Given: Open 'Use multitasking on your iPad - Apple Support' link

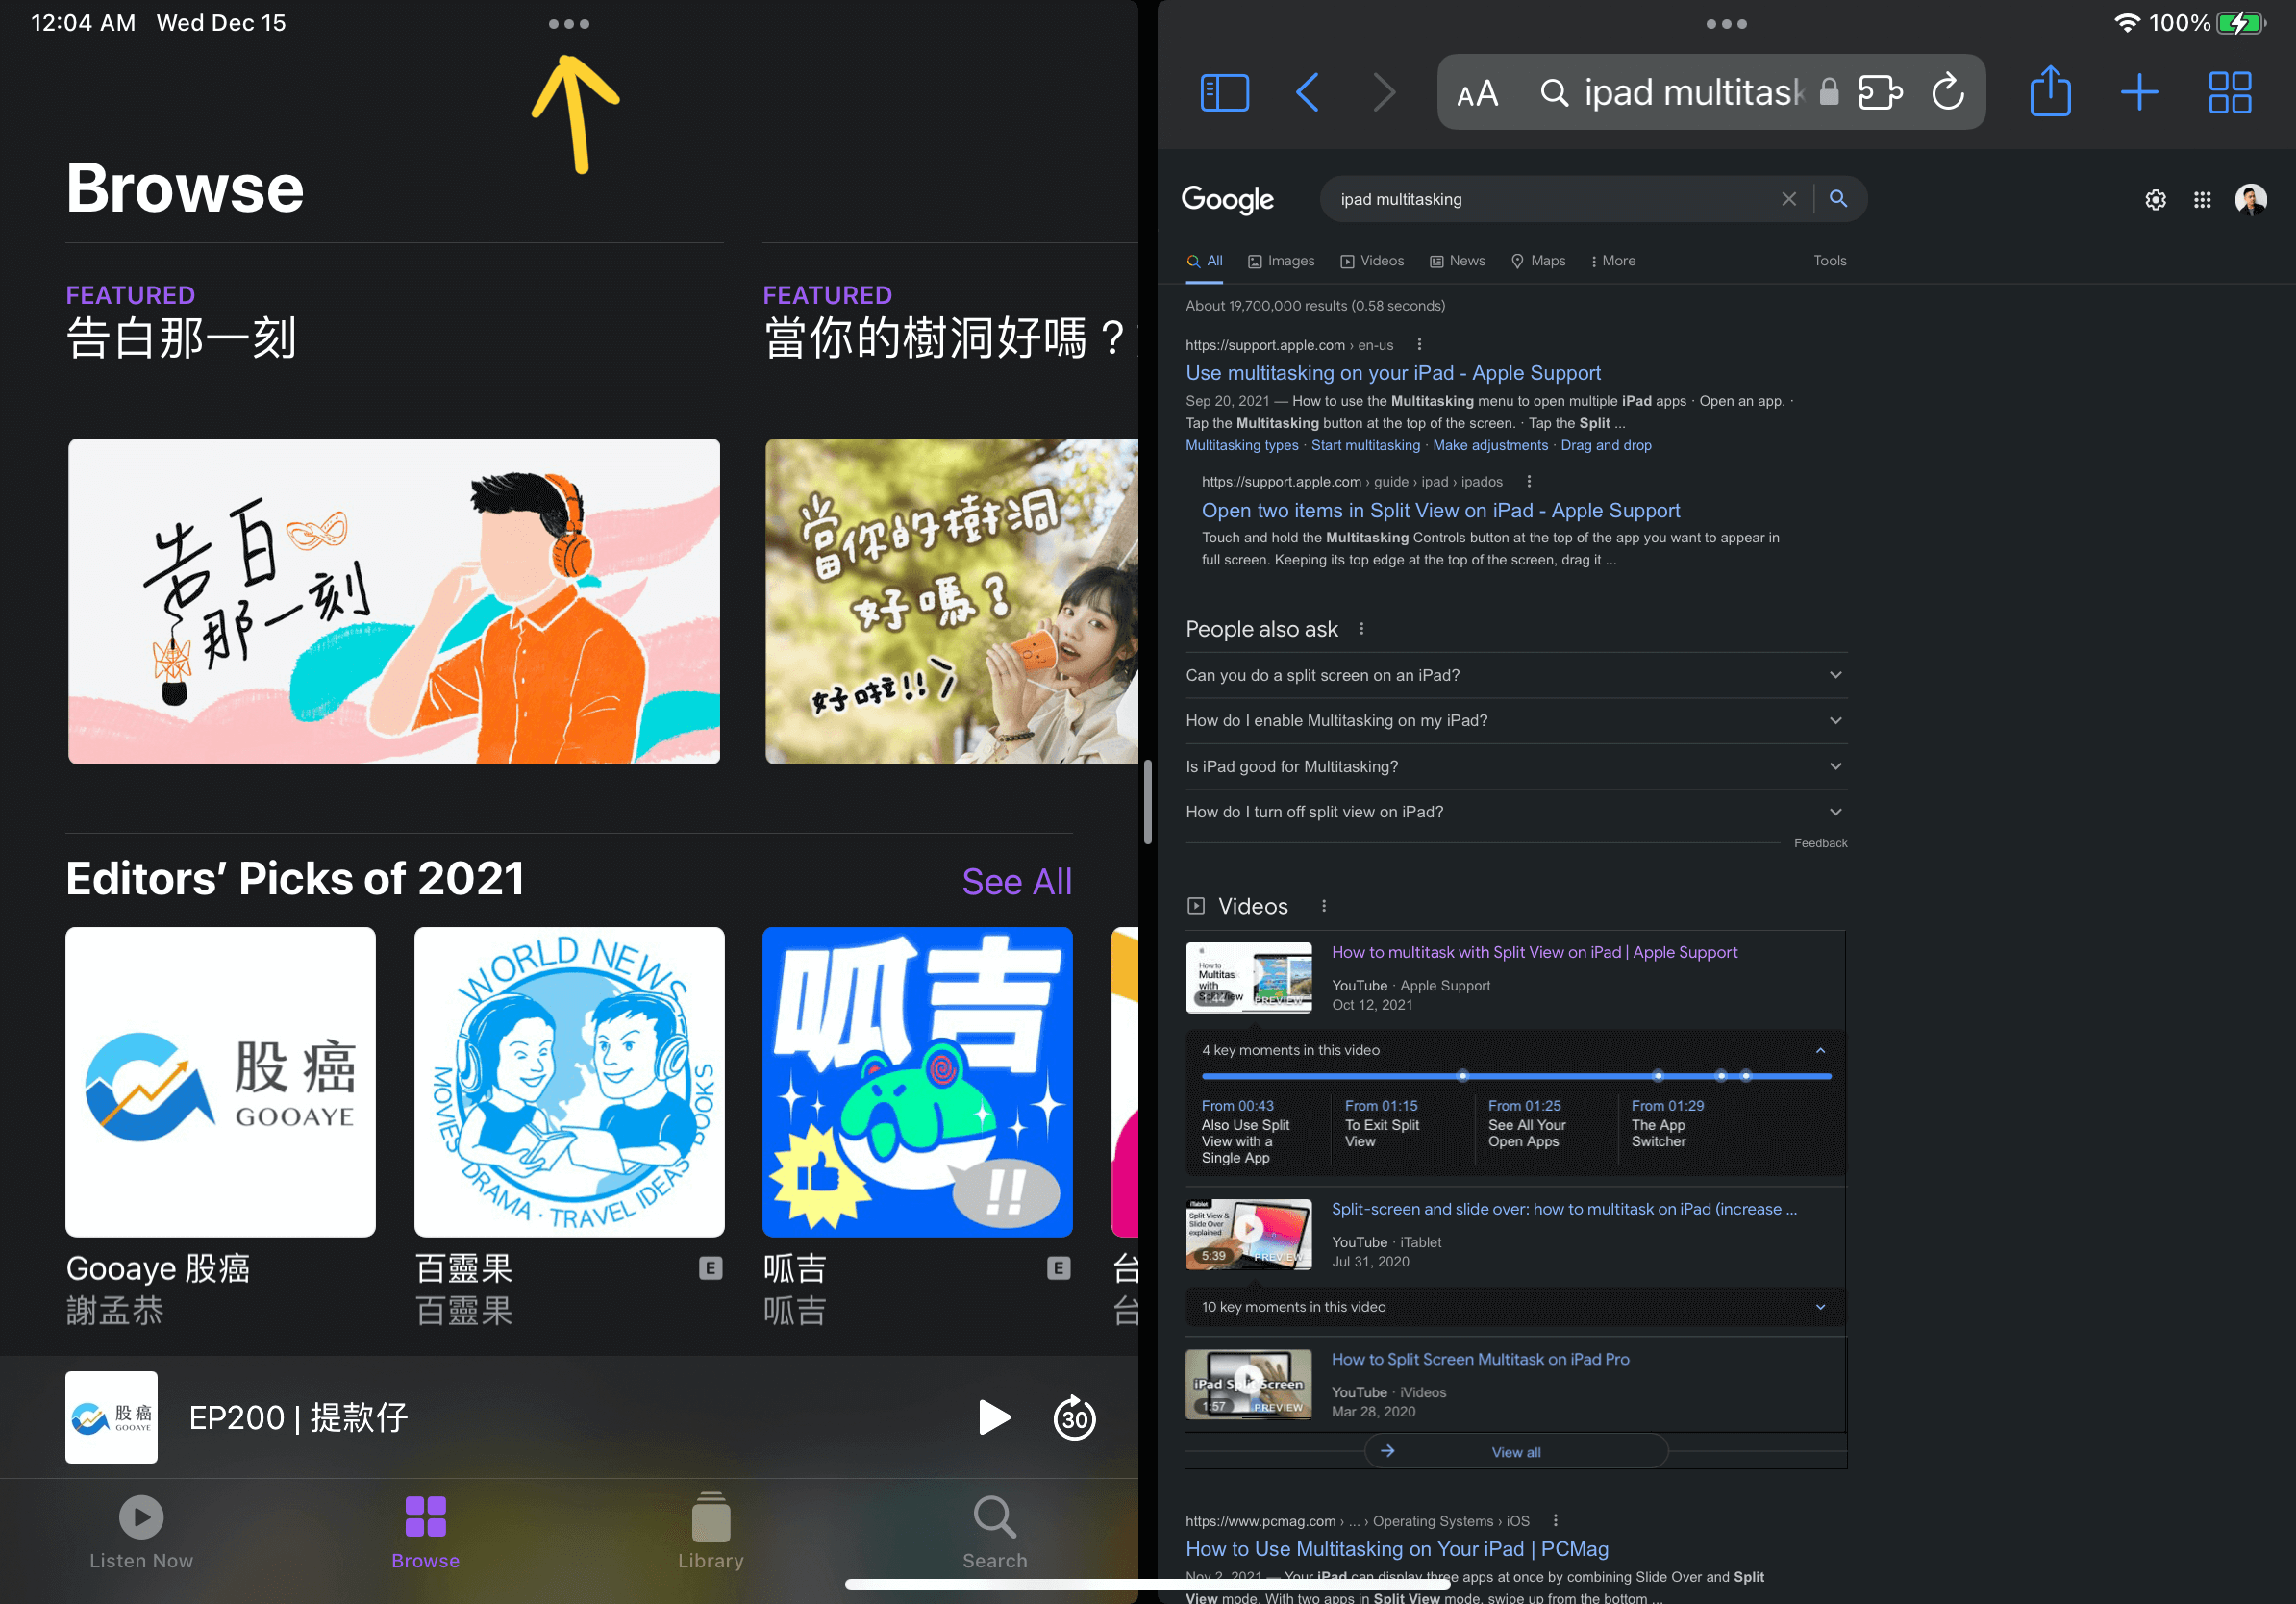Looking at the screenshot, I should [x=1396, y=372].
